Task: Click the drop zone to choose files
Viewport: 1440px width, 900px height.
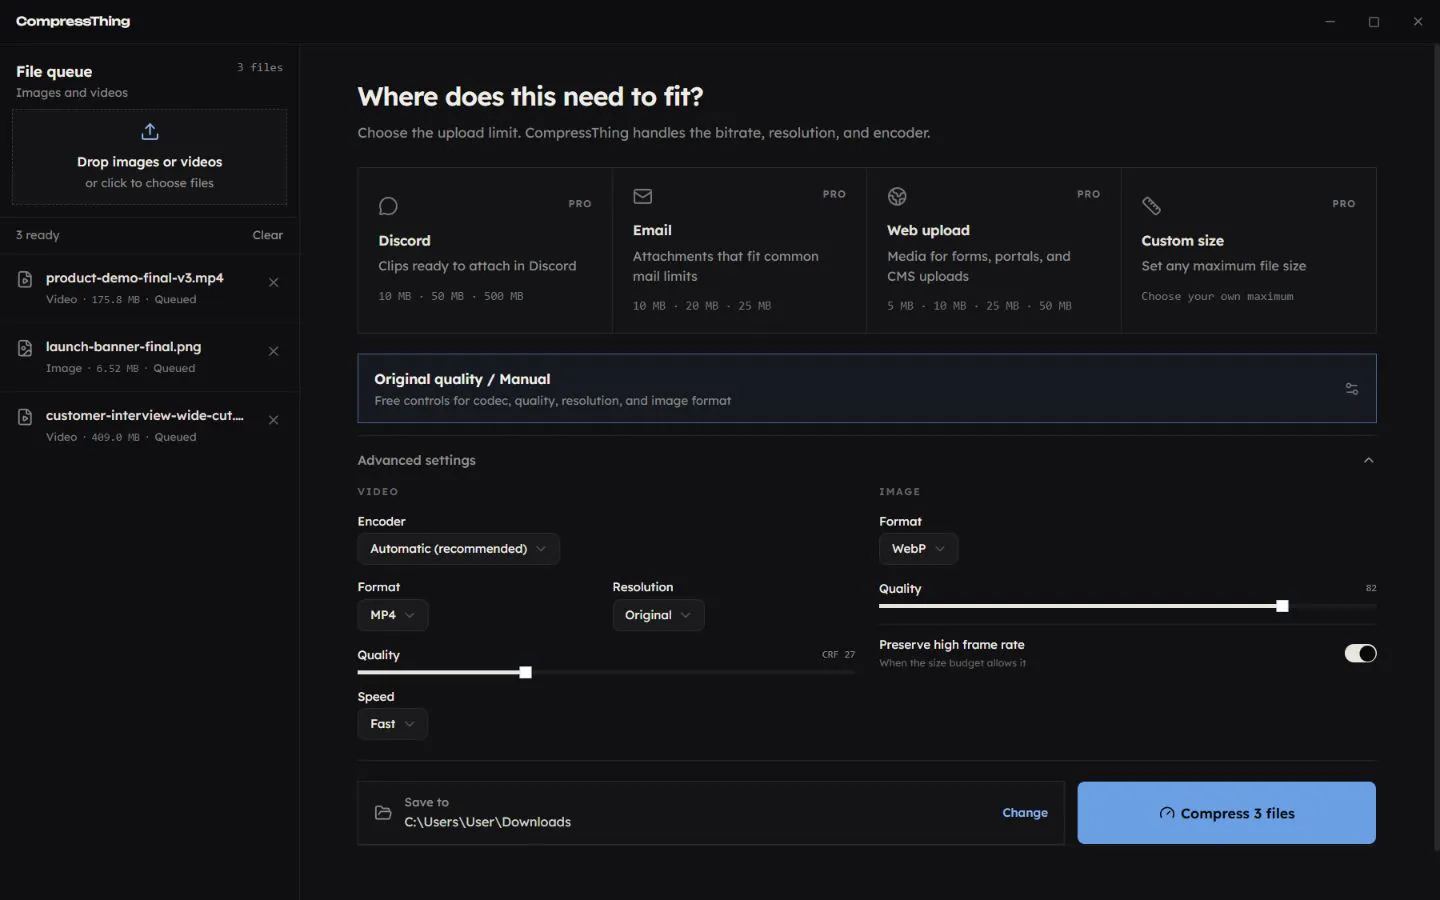Action: click(150, 157)
